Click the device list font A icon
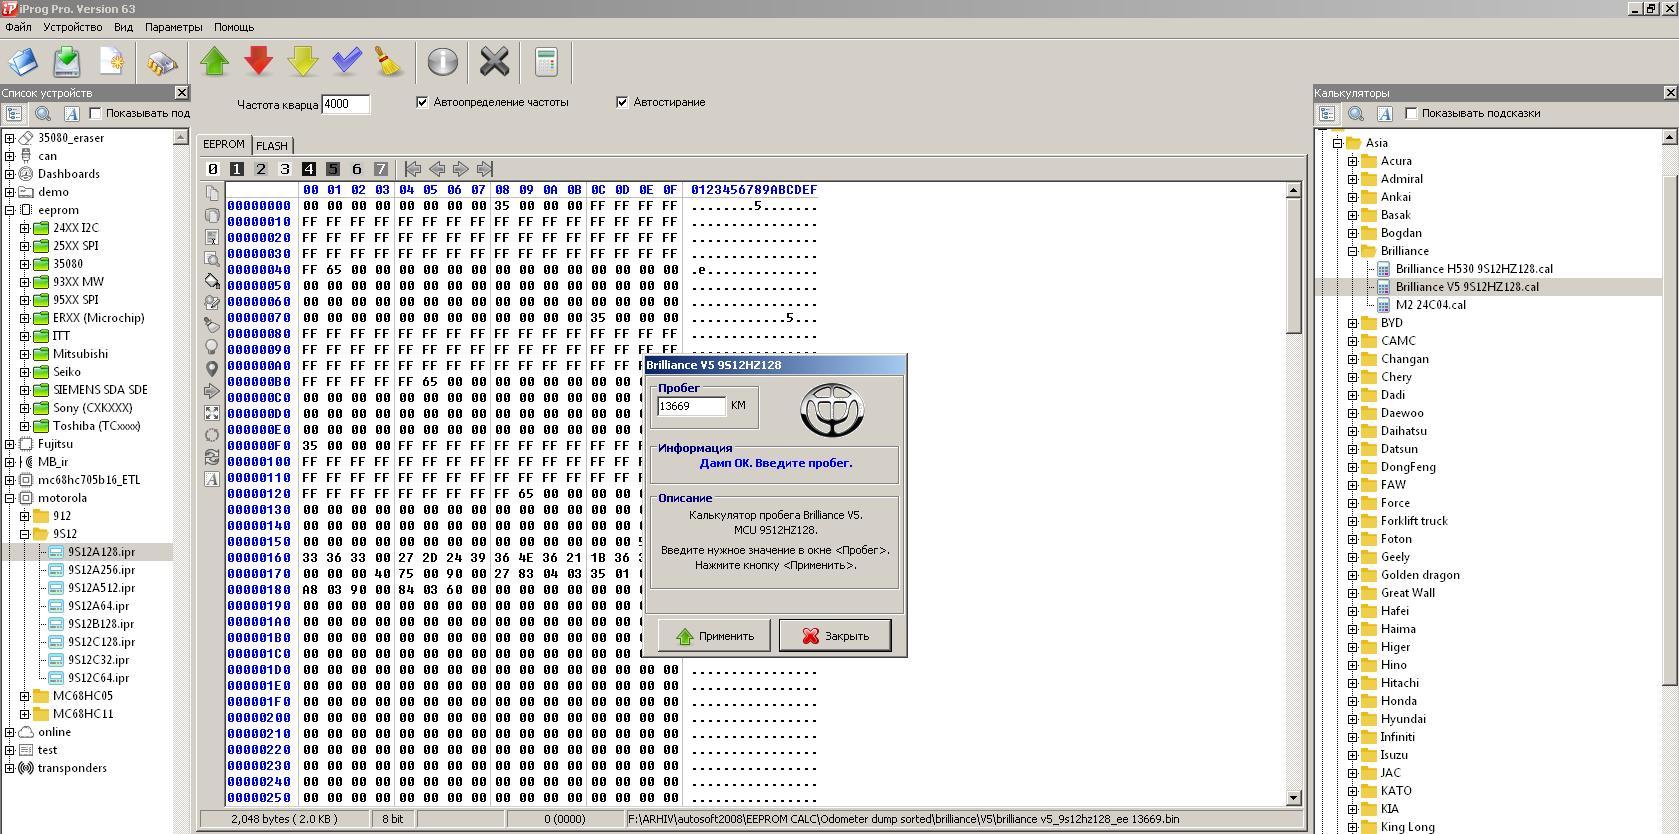Screen dimensions: 1679x834 [x=71, y=114]
